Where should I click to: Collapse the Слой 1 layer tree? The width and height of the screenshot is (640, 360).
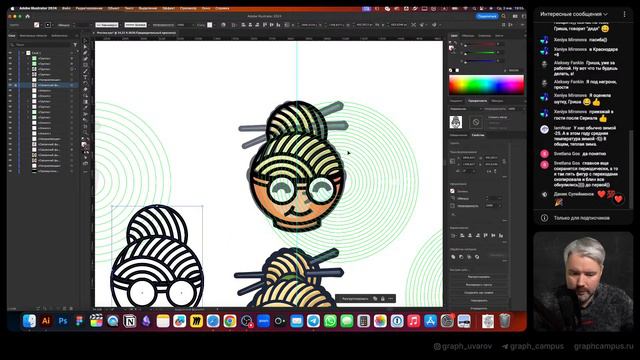pyautogui.click(x=23, y=53)
